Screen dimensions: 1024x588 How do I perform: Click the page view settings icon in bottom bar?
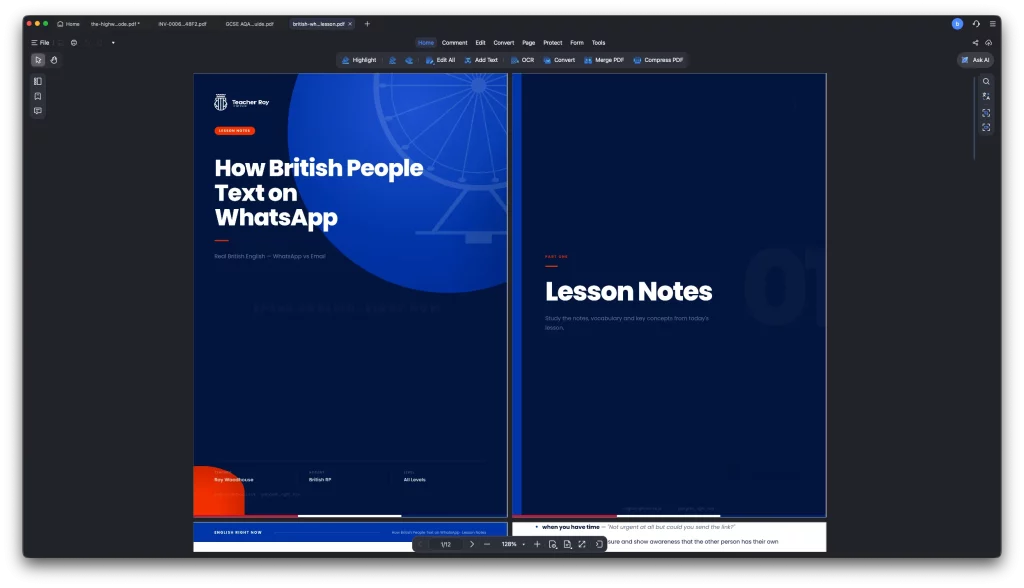552,544
